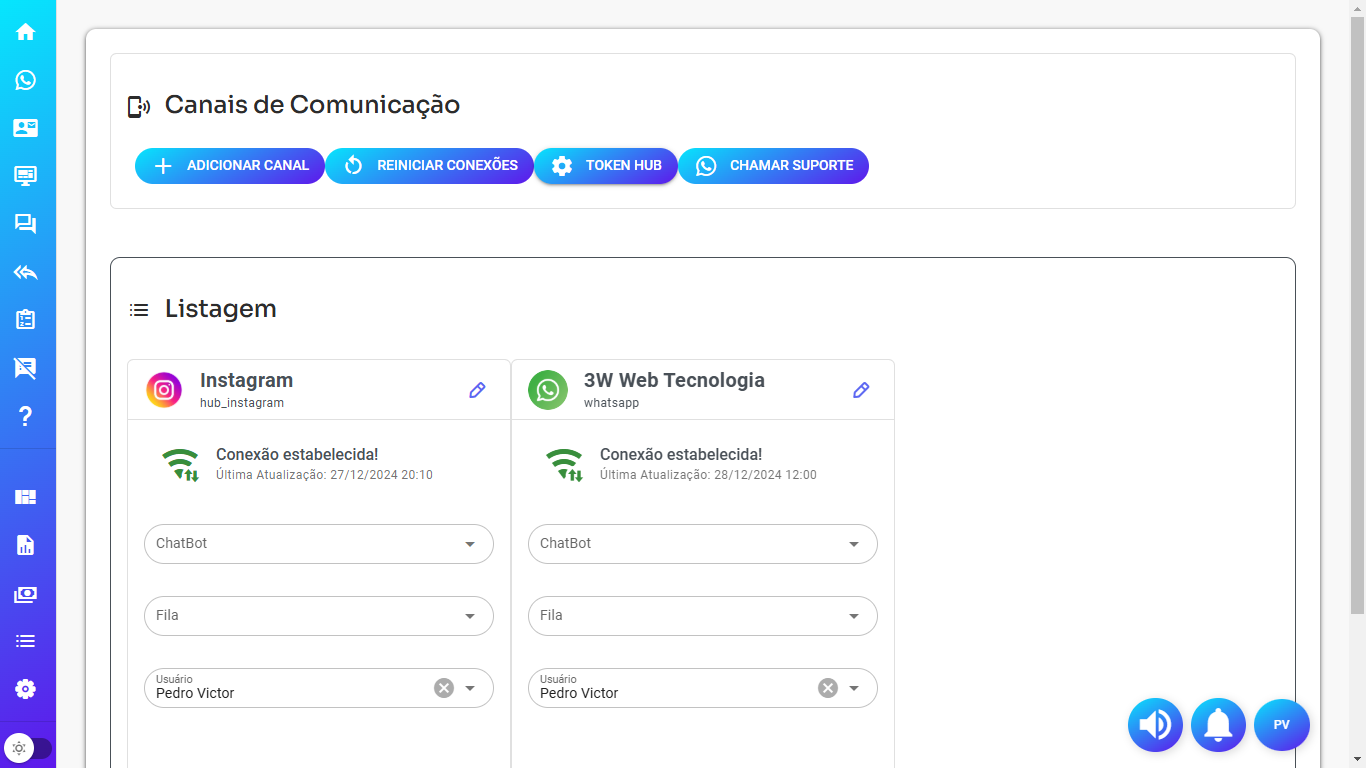This screenshot has height=768, width=1366.
Task: Open the clipboard tasks icon in sidebar
Action: 26,320
